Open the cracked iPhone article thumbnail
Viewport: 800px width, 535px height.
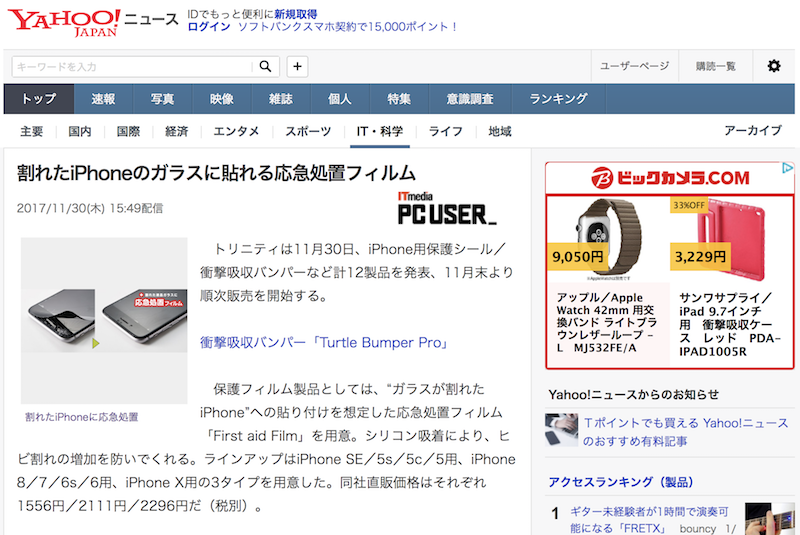(x=104, y=320)
